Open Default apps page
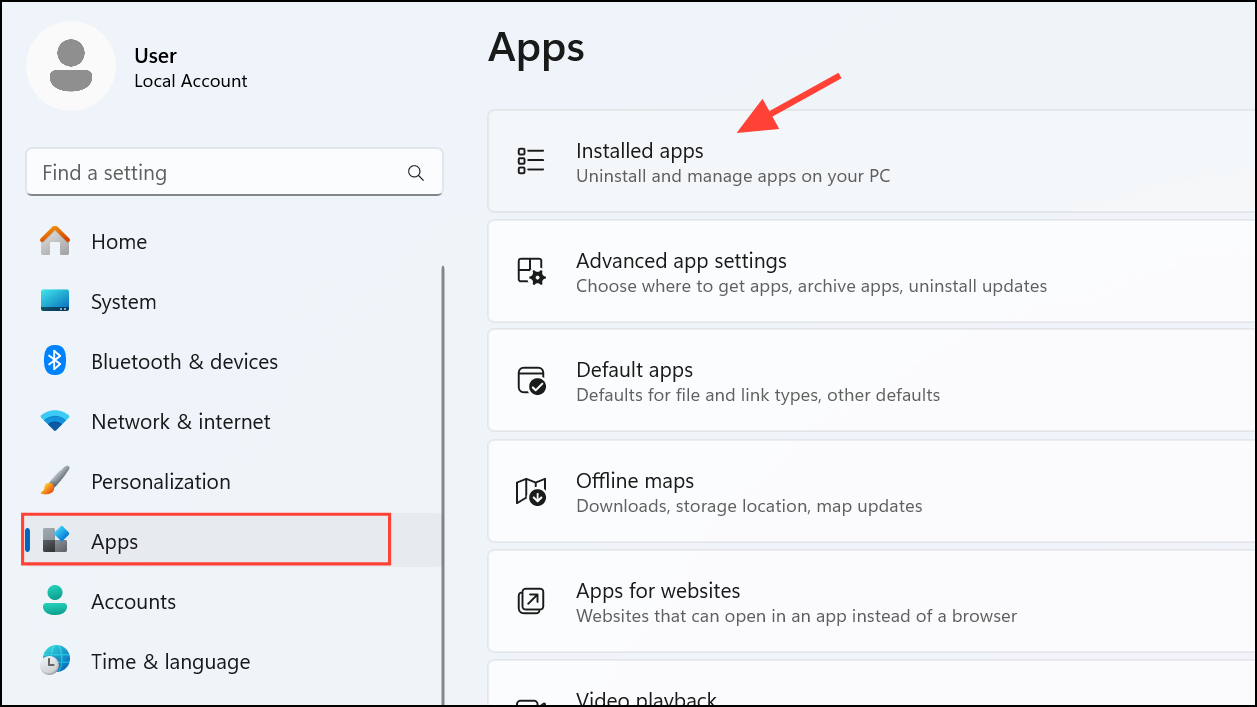 (872, 381)
